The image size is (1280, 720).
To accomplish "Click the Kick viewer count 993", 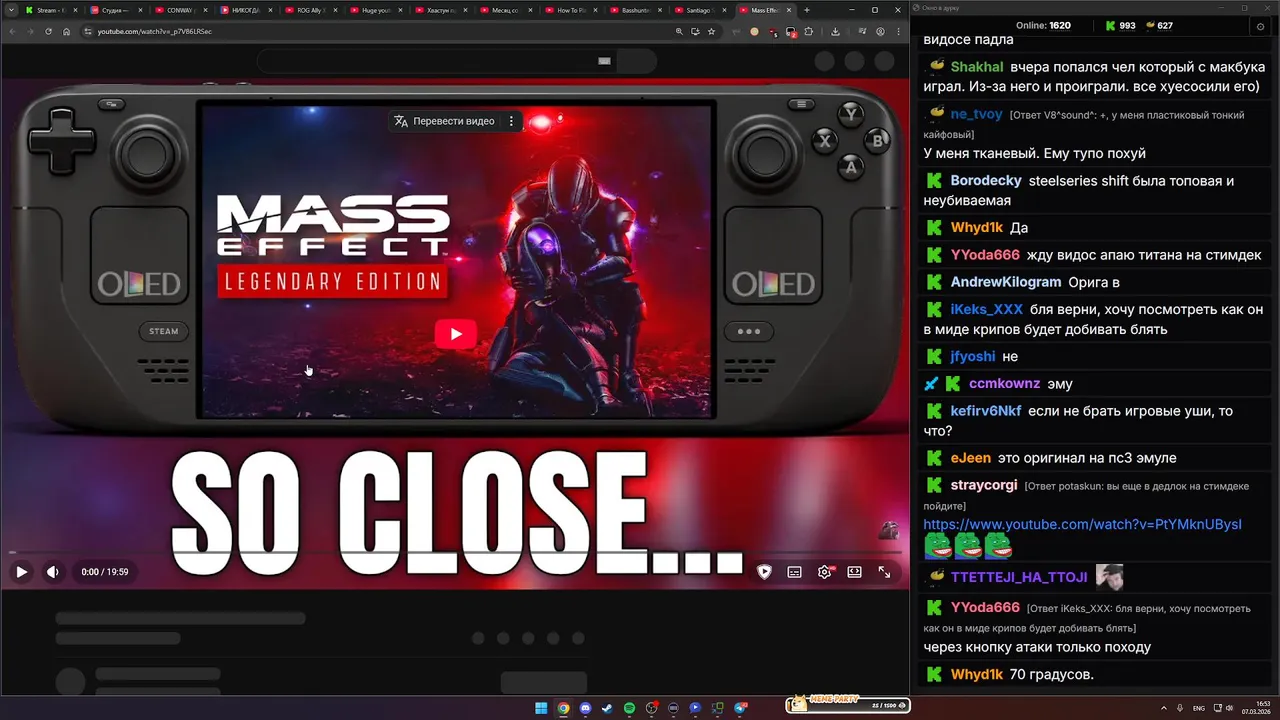I will (x=1120, y=25).
